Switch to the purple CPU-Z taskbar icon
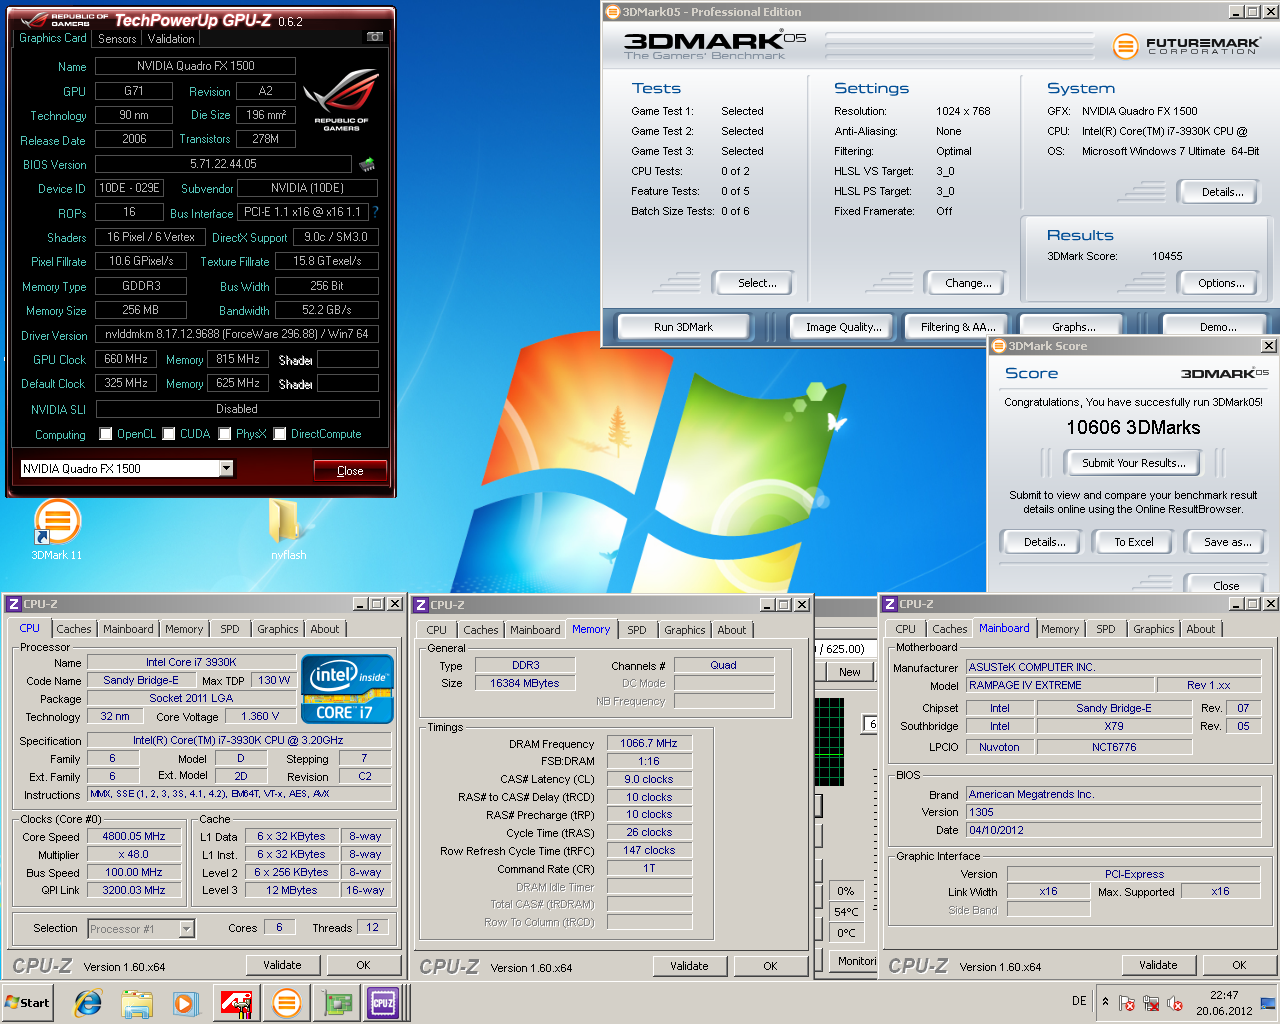1280x1024 pixels. (x=383, y=1003)
